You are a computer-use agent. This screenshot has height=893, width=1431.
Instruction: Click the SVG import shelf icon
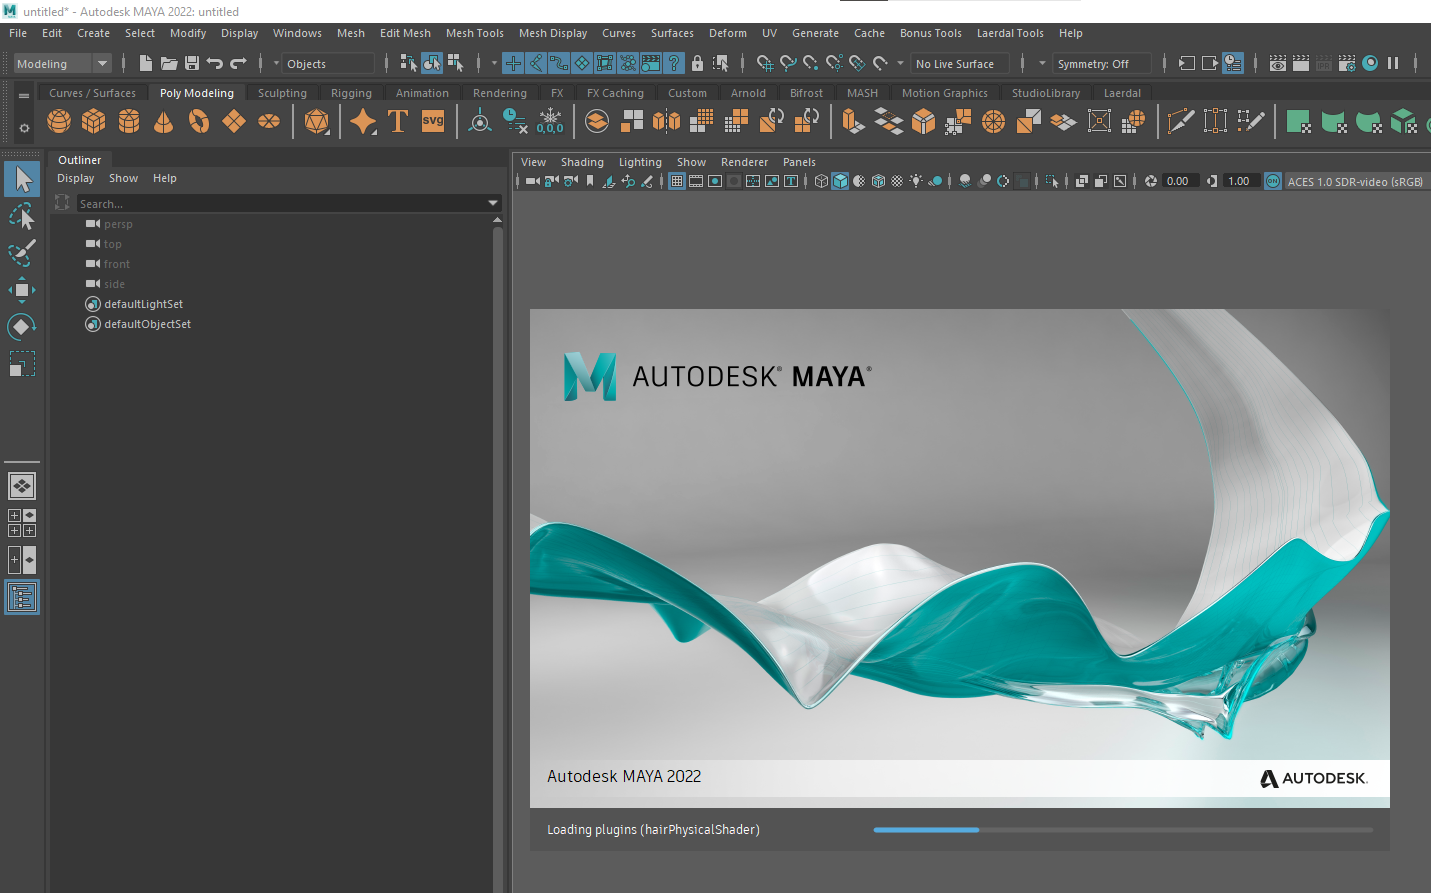pos(433,122)
